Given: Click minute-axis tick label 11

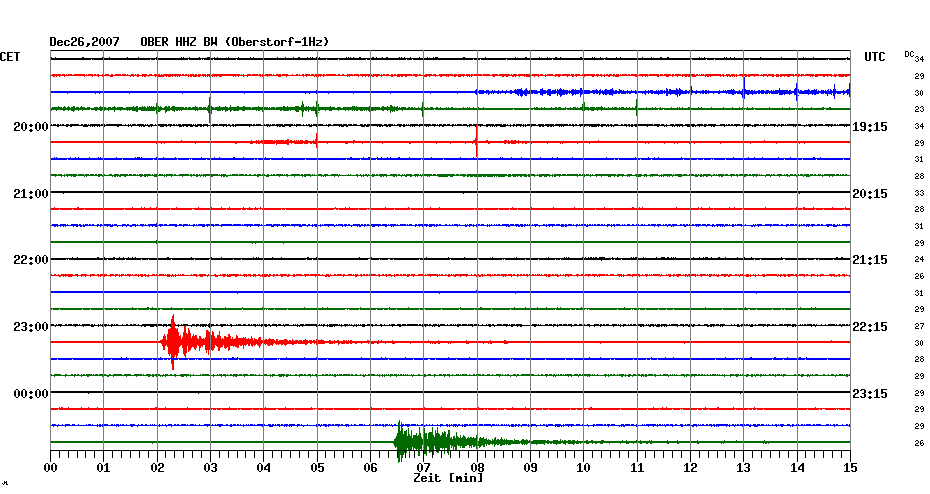Looking at the screenshot, I should pos(637,468).
